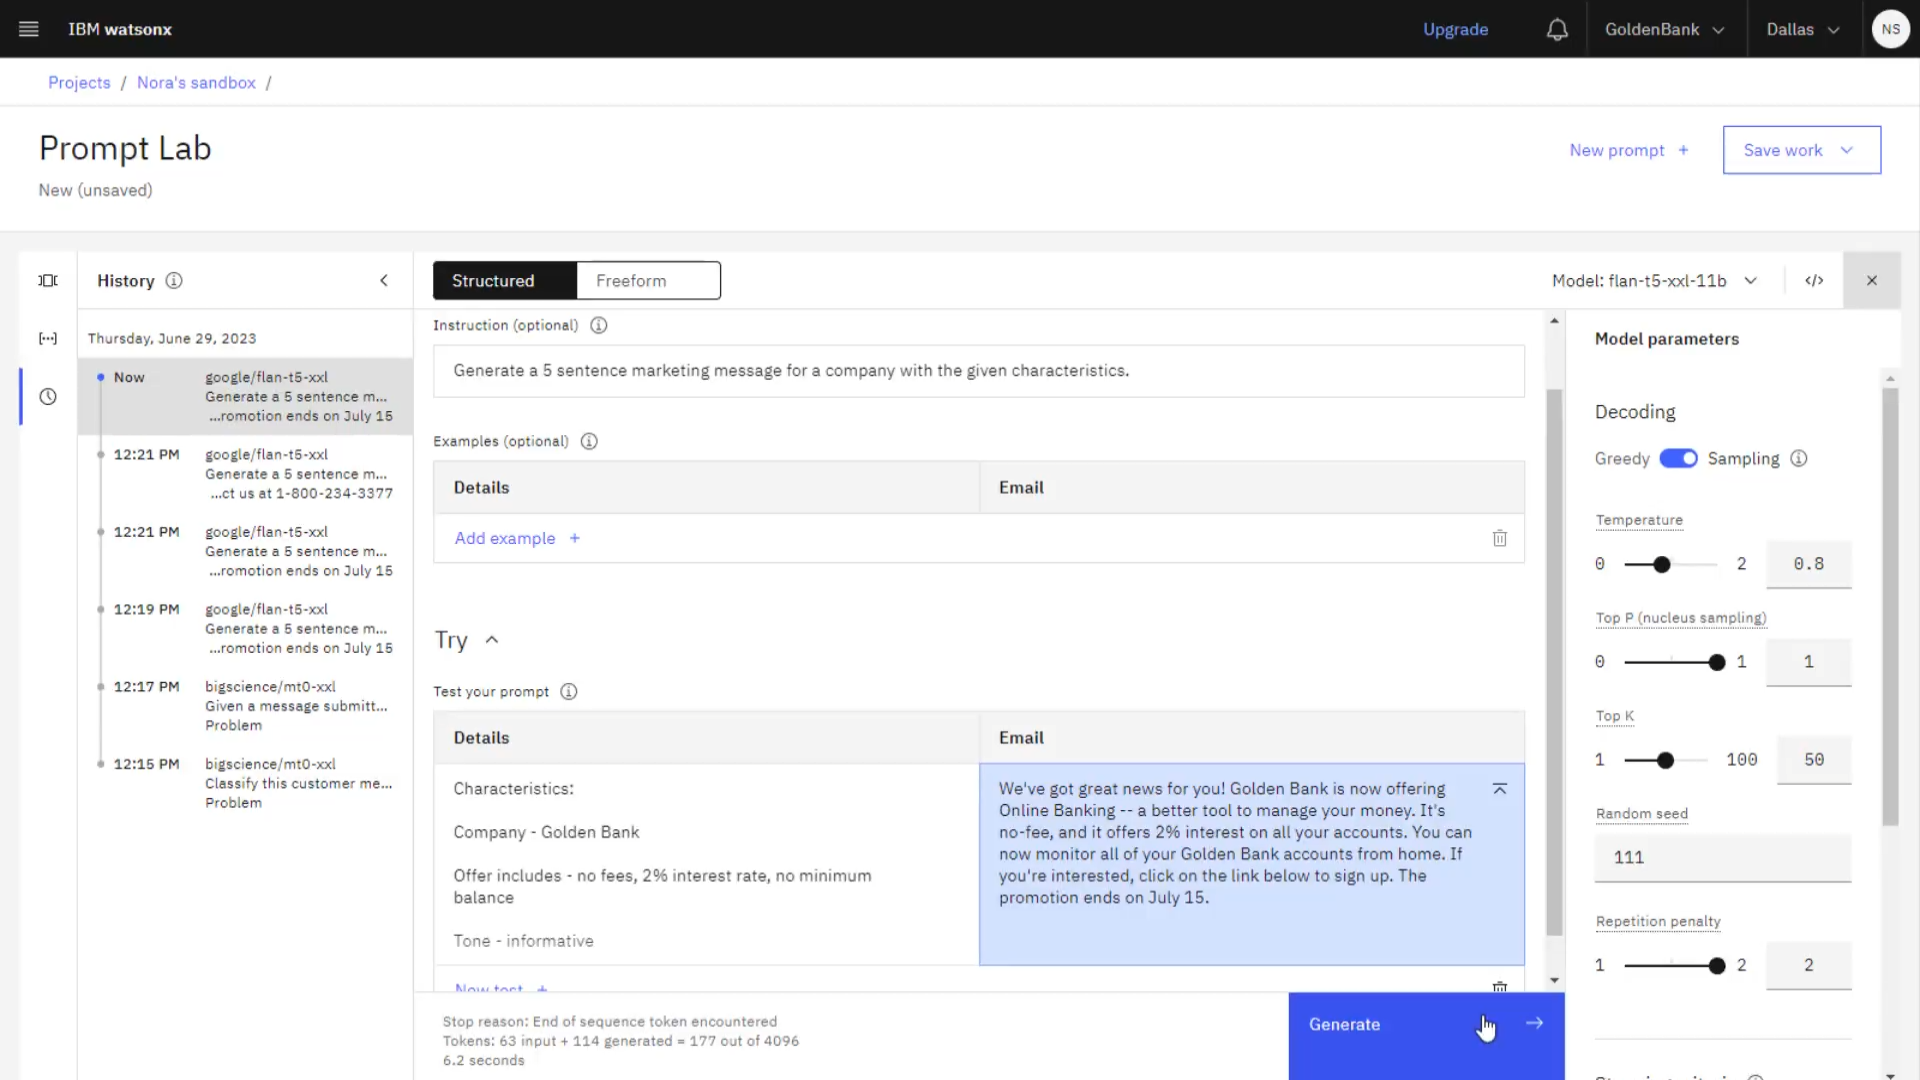1920x1080 pixels.
Task: Click the Random seed field 111
Action: (x=1722, y=858)
